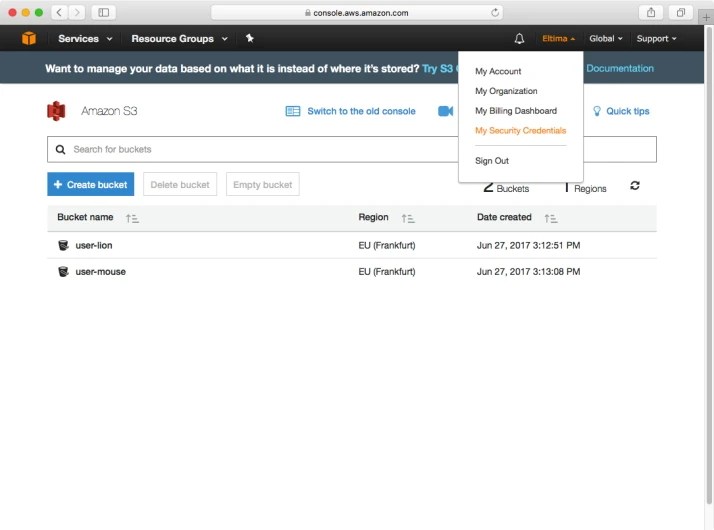Click Safari share icon

pyautogui.click(x=651, y=12)
